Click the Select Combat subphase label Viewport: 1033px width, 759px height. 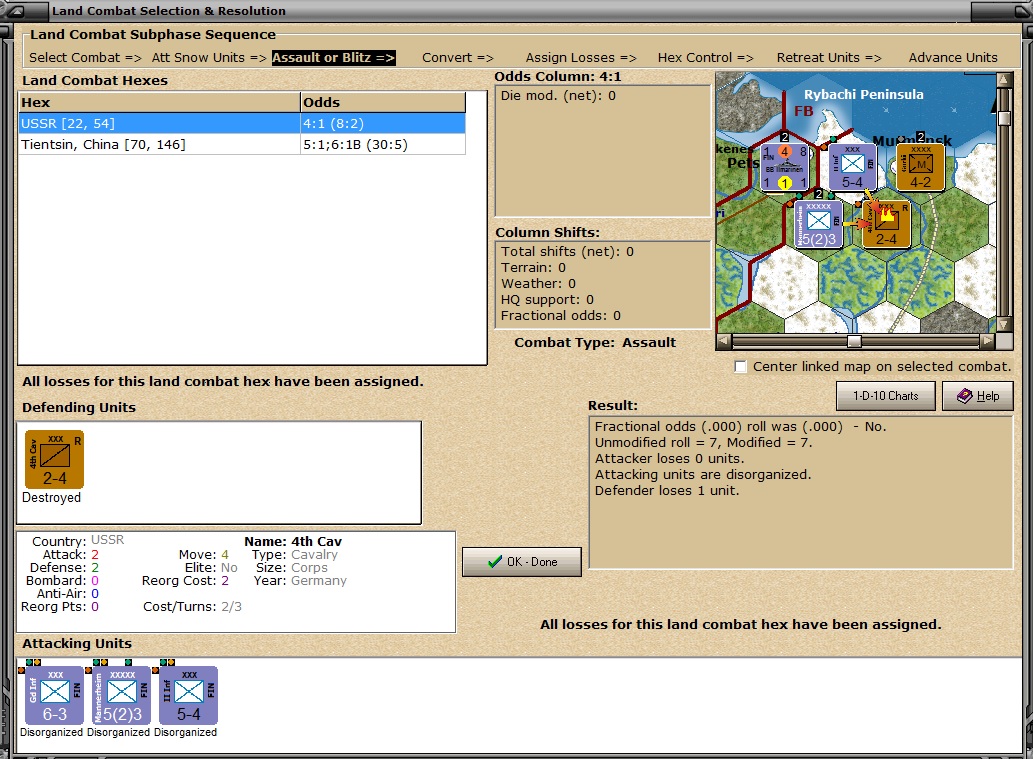point(85,57)
